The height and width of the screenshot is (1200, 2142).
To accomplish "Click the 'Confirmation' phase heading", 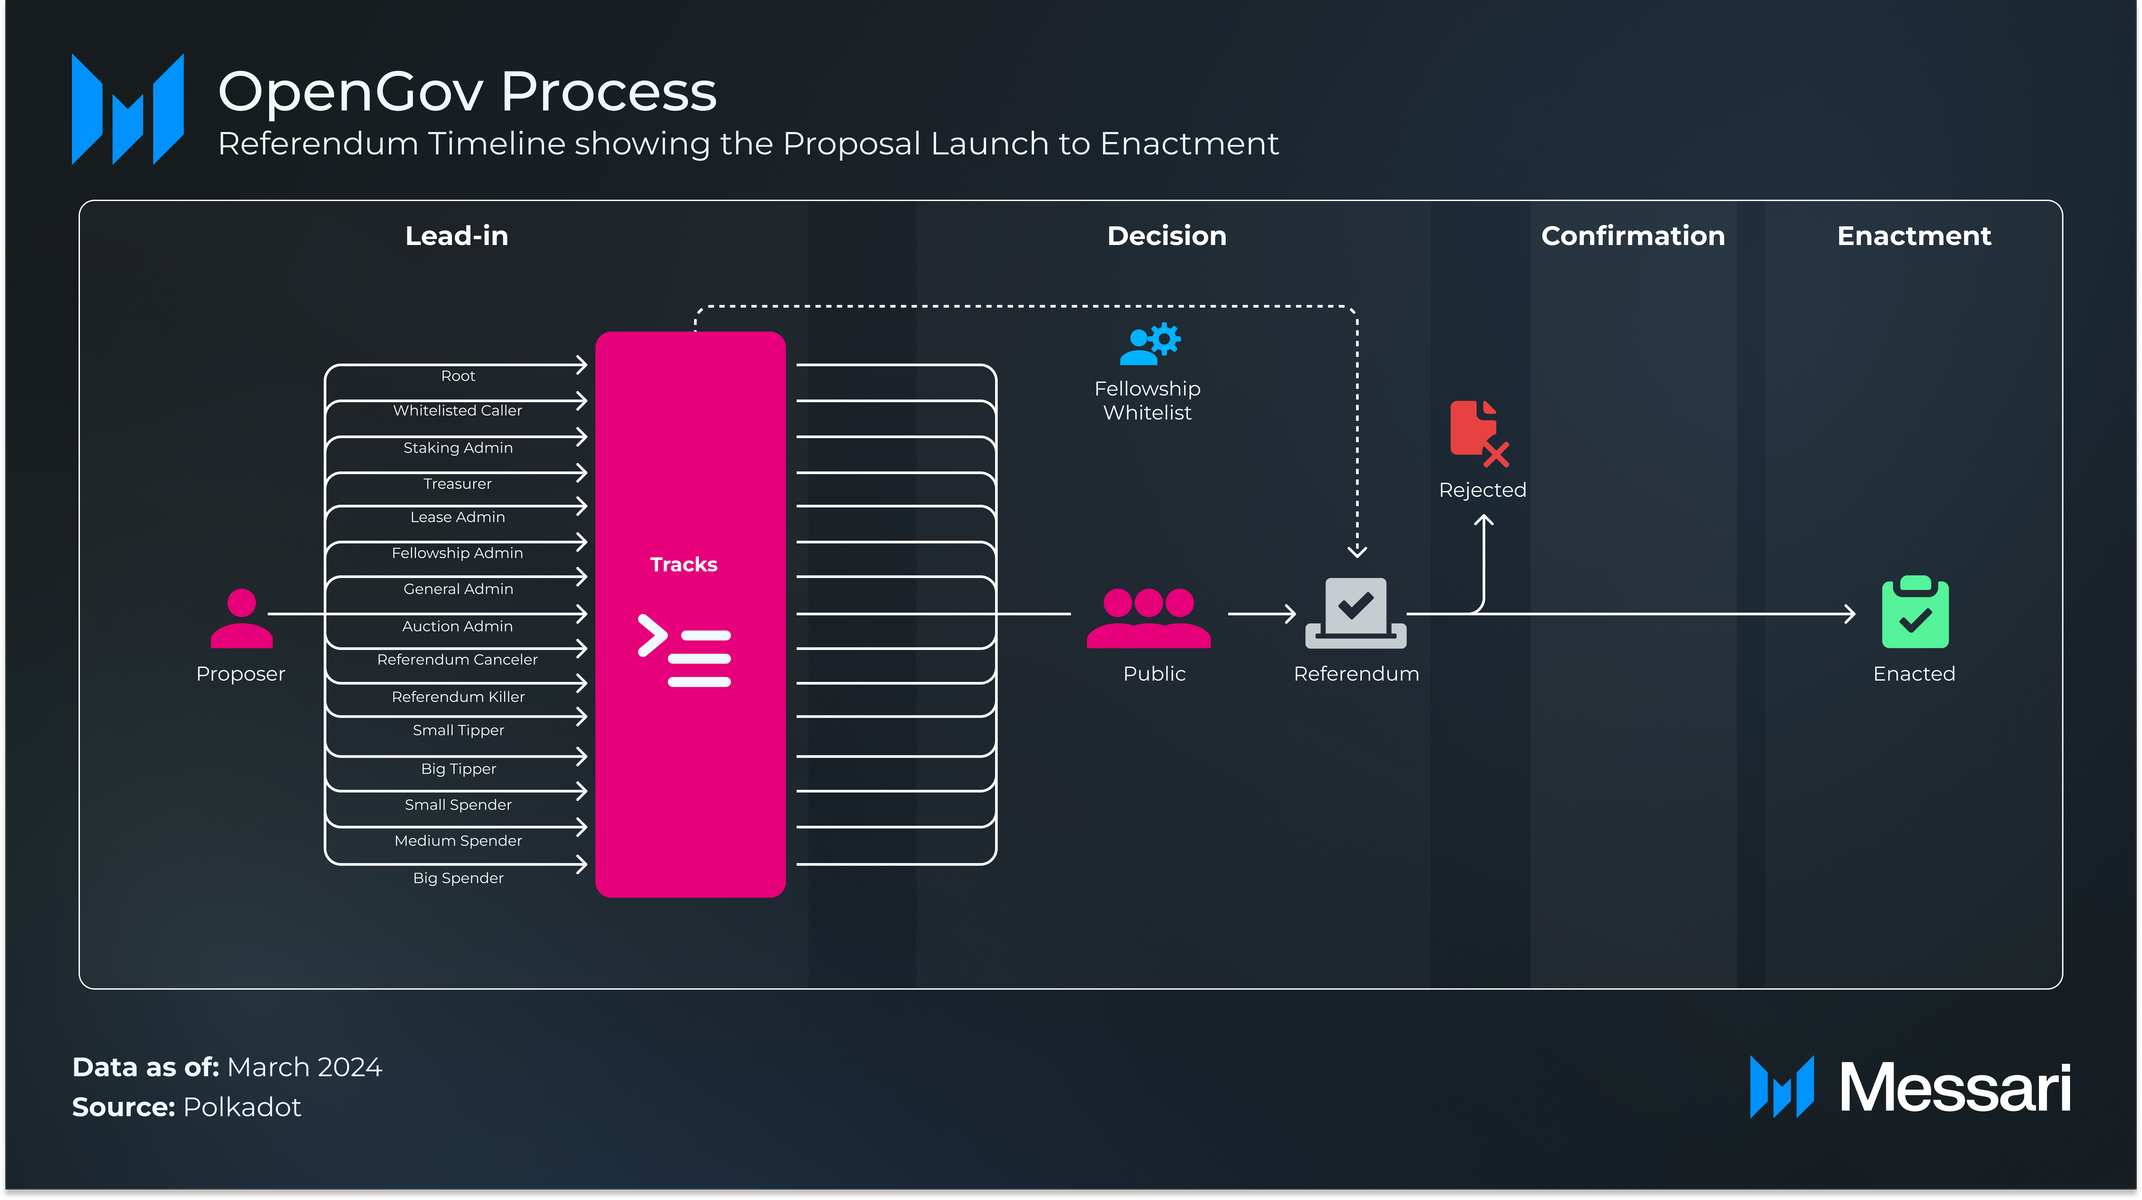I will tap(1633, 236).
